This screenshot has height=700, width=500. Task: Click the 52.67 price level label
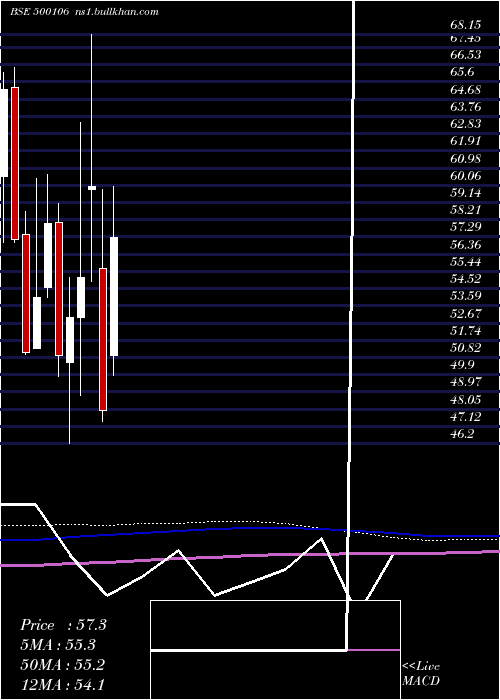point(466,313)
